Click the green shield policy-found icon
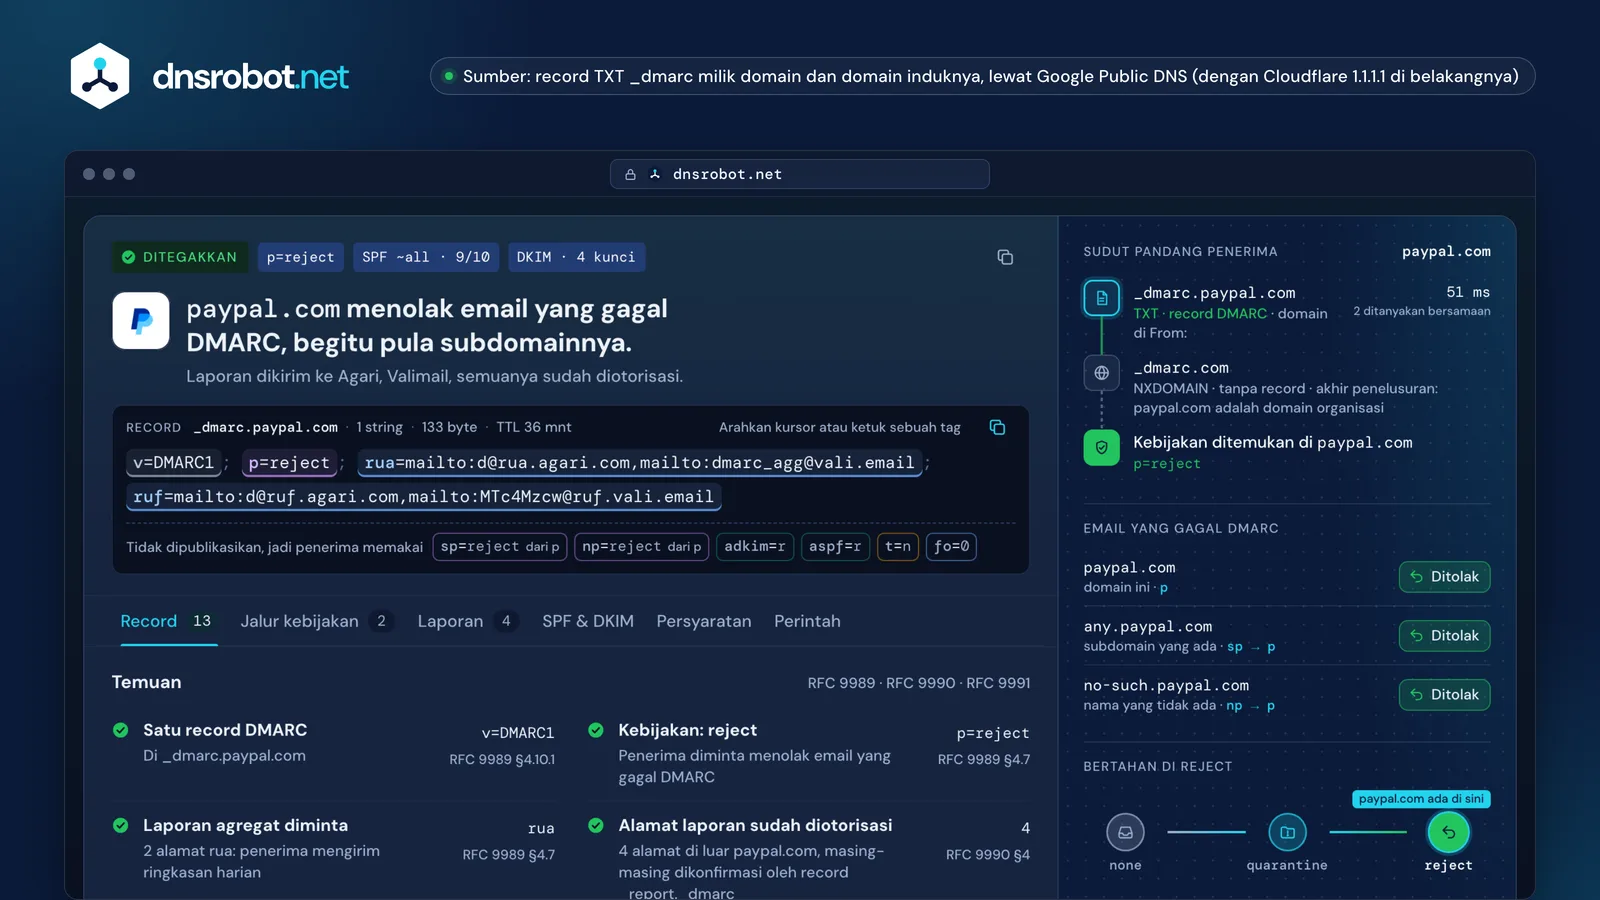Image resolution: width=1600 pixels, height=900 pixels. pos(1101,447)
